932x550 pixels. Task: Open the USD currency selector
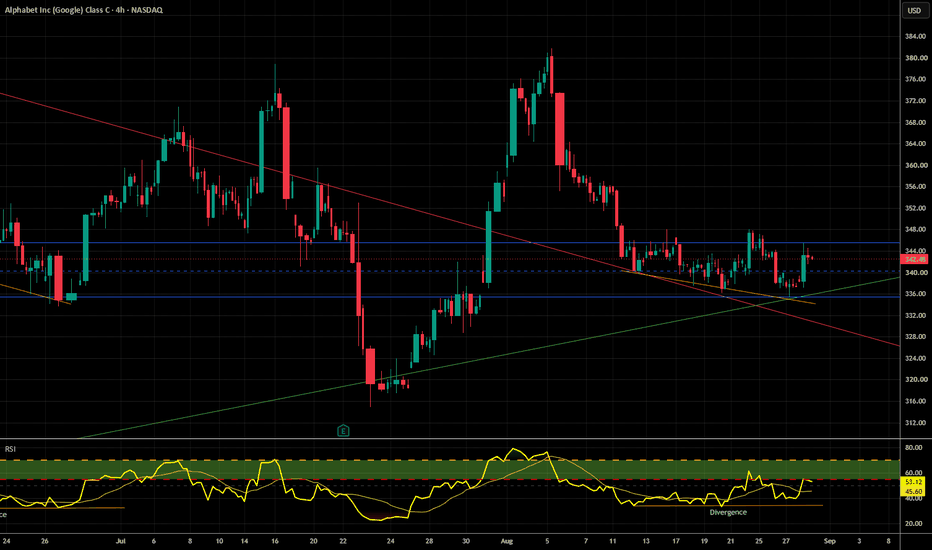pos(914,10)
